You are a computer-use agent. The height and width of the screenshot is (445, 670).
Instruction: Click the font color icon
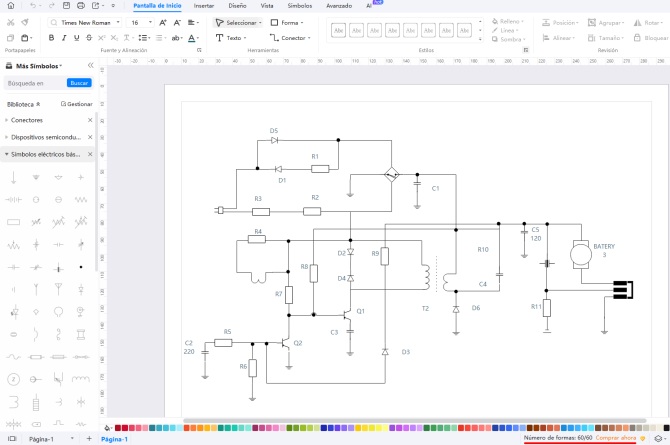[192, 38]
